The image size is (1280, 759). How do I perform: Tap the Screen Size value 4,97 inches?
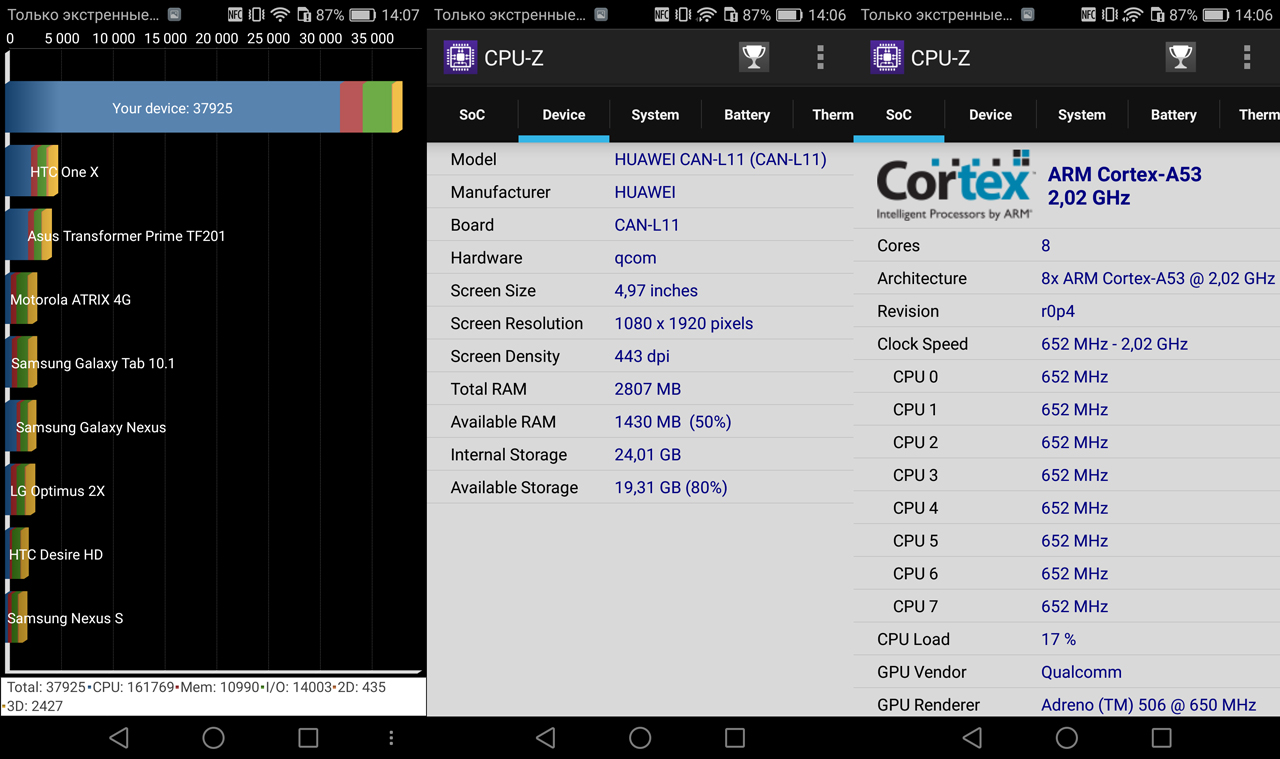[656, 291]
